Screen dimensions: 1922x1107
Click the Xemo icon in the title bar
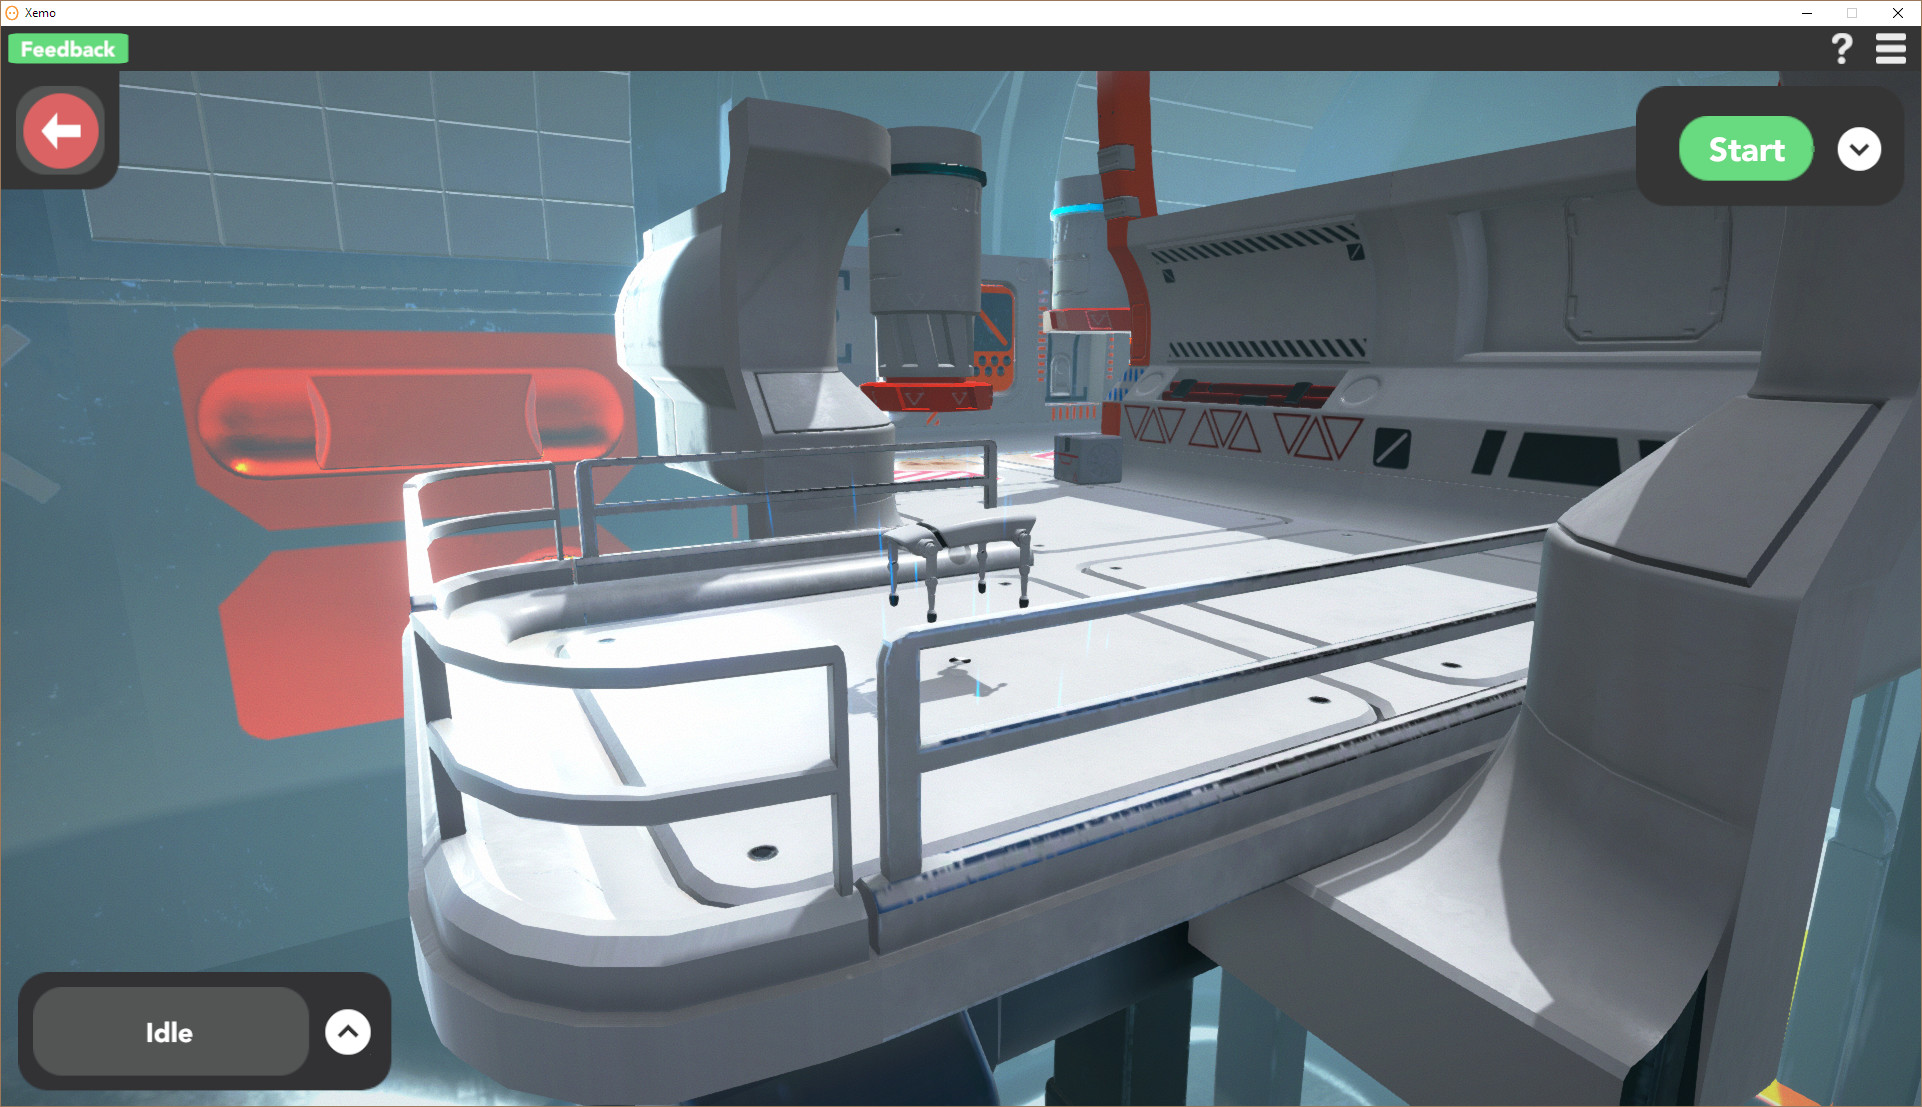point(10,12)
